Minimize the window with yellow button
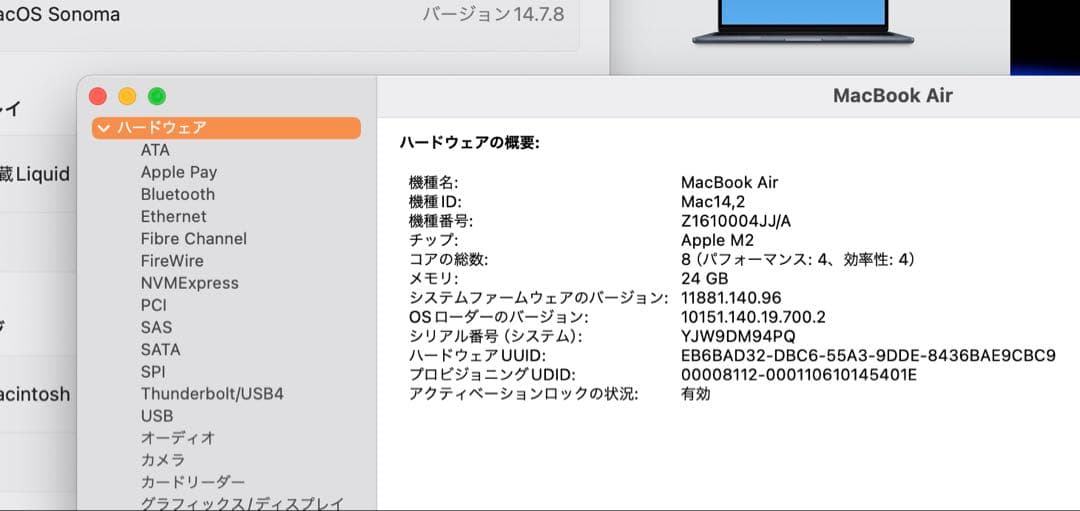 (127, 96)
